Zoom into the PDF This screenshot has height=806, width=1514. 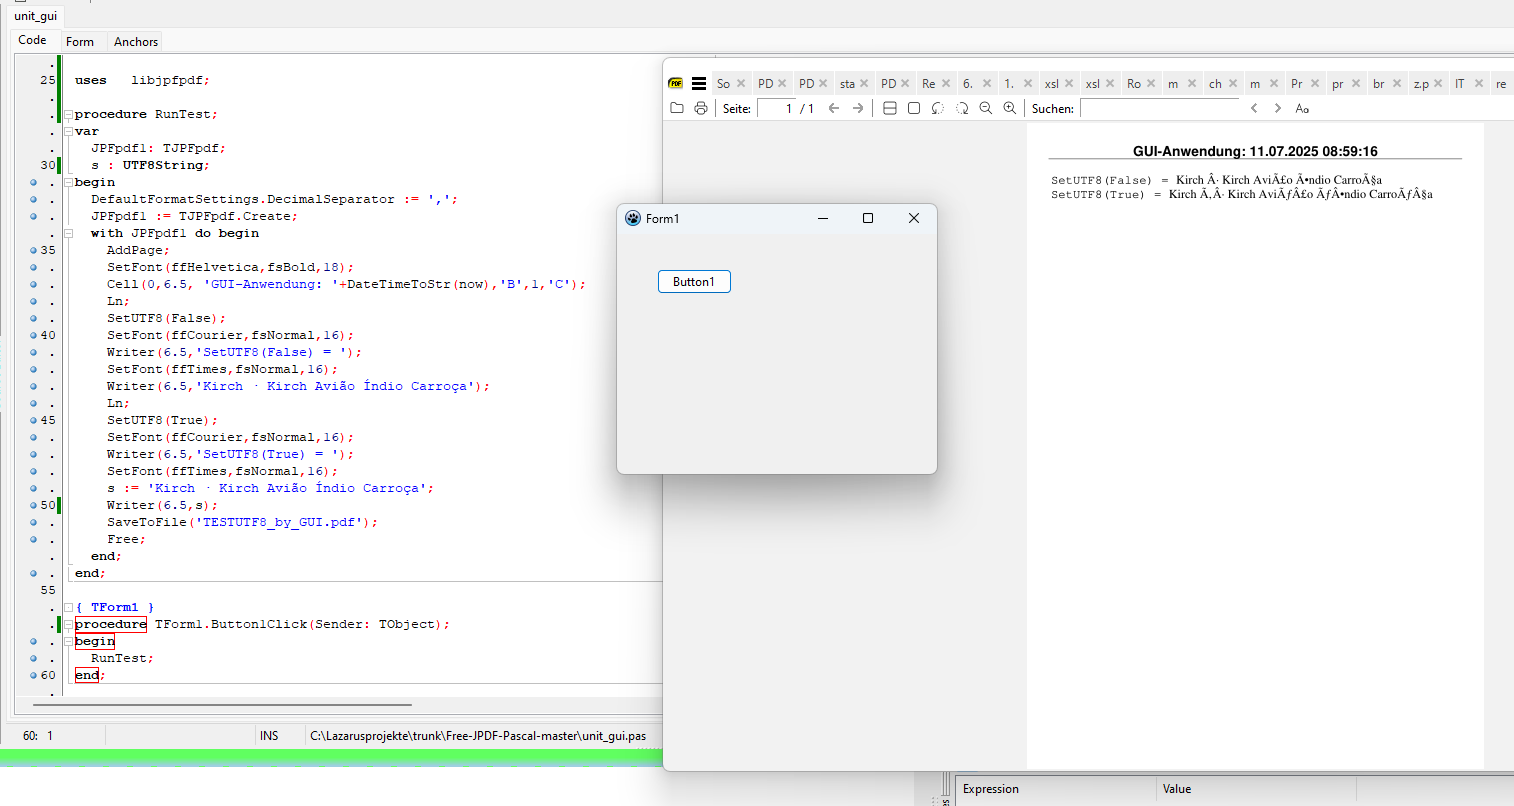click(x=1010, y=108)
